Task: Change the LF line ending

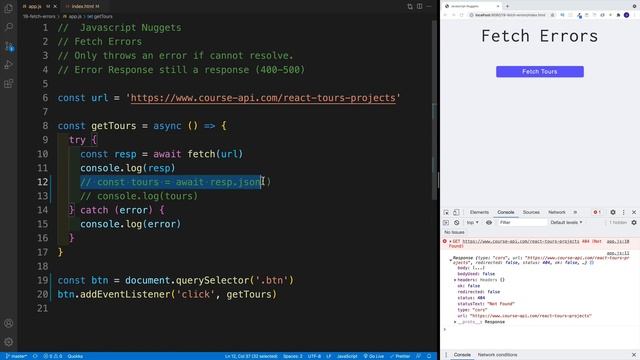Action: [329, 356]
